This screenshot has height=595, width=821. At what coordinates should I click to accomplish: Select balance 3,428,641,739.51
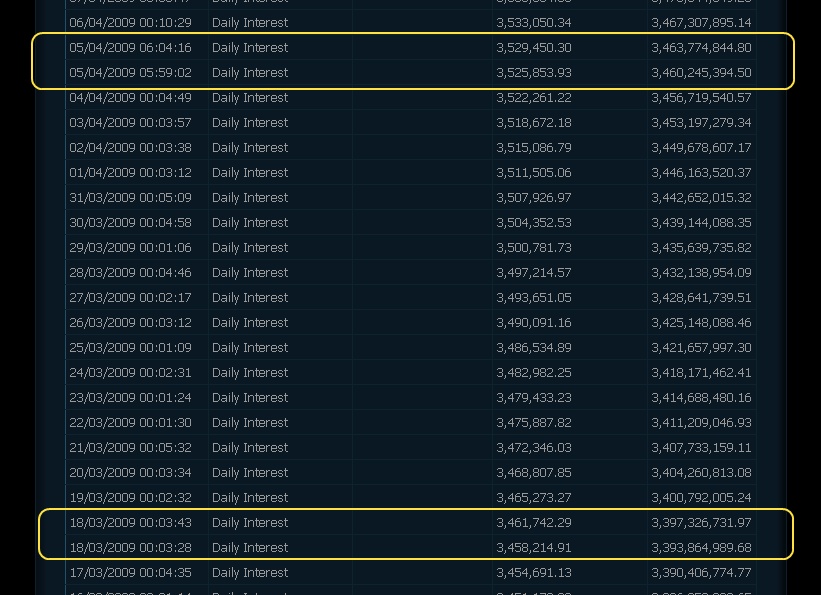pos(701,298)
